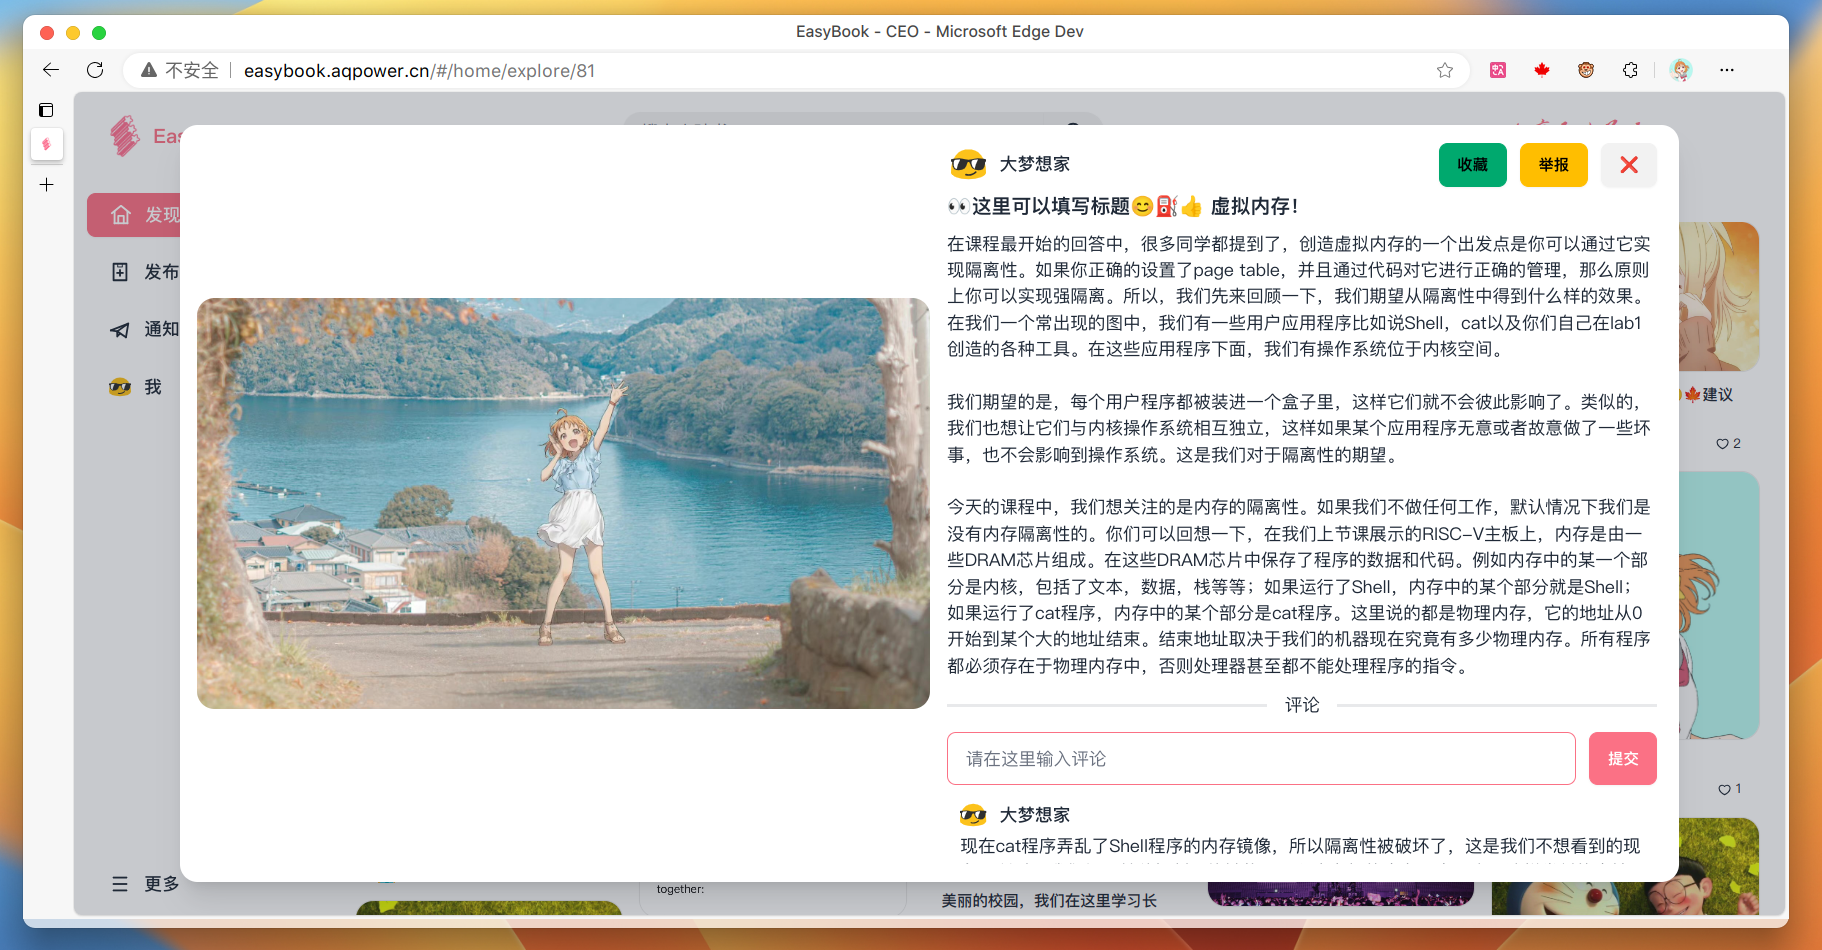Open the 发布 sidebar menu item
Viewport: 1822px width, 950px height.
[145, 272]
